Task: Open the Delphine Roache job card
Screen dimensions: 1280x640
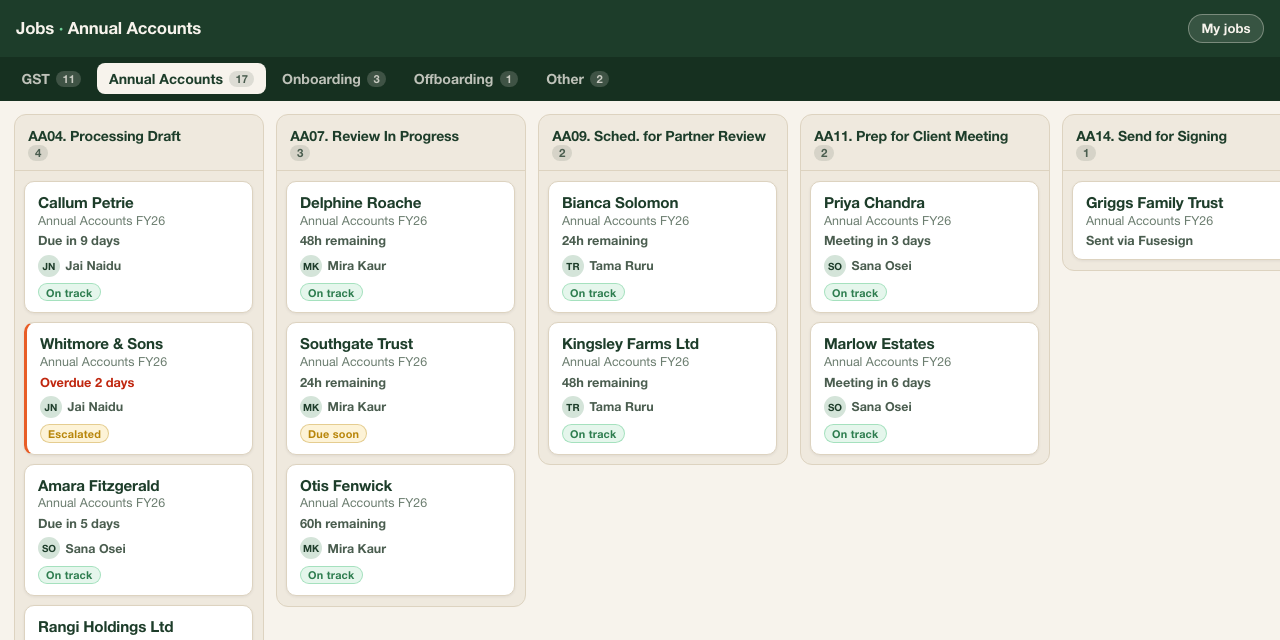Action: click(x=401, y=247)
